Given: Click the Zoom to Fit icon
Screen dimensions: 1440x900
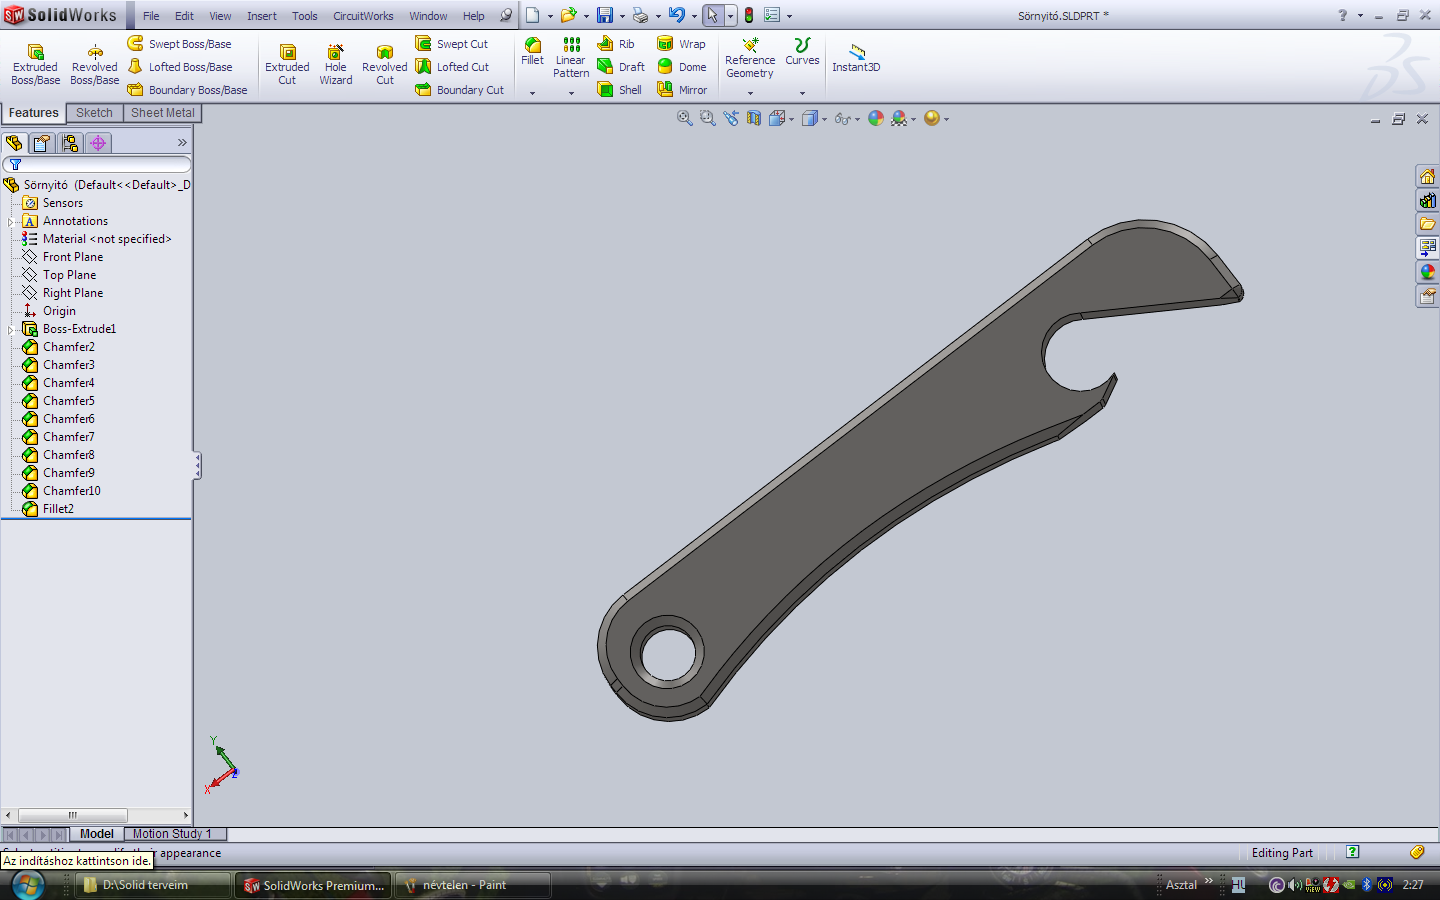Looking at the screenshot, I should point(685,118).
